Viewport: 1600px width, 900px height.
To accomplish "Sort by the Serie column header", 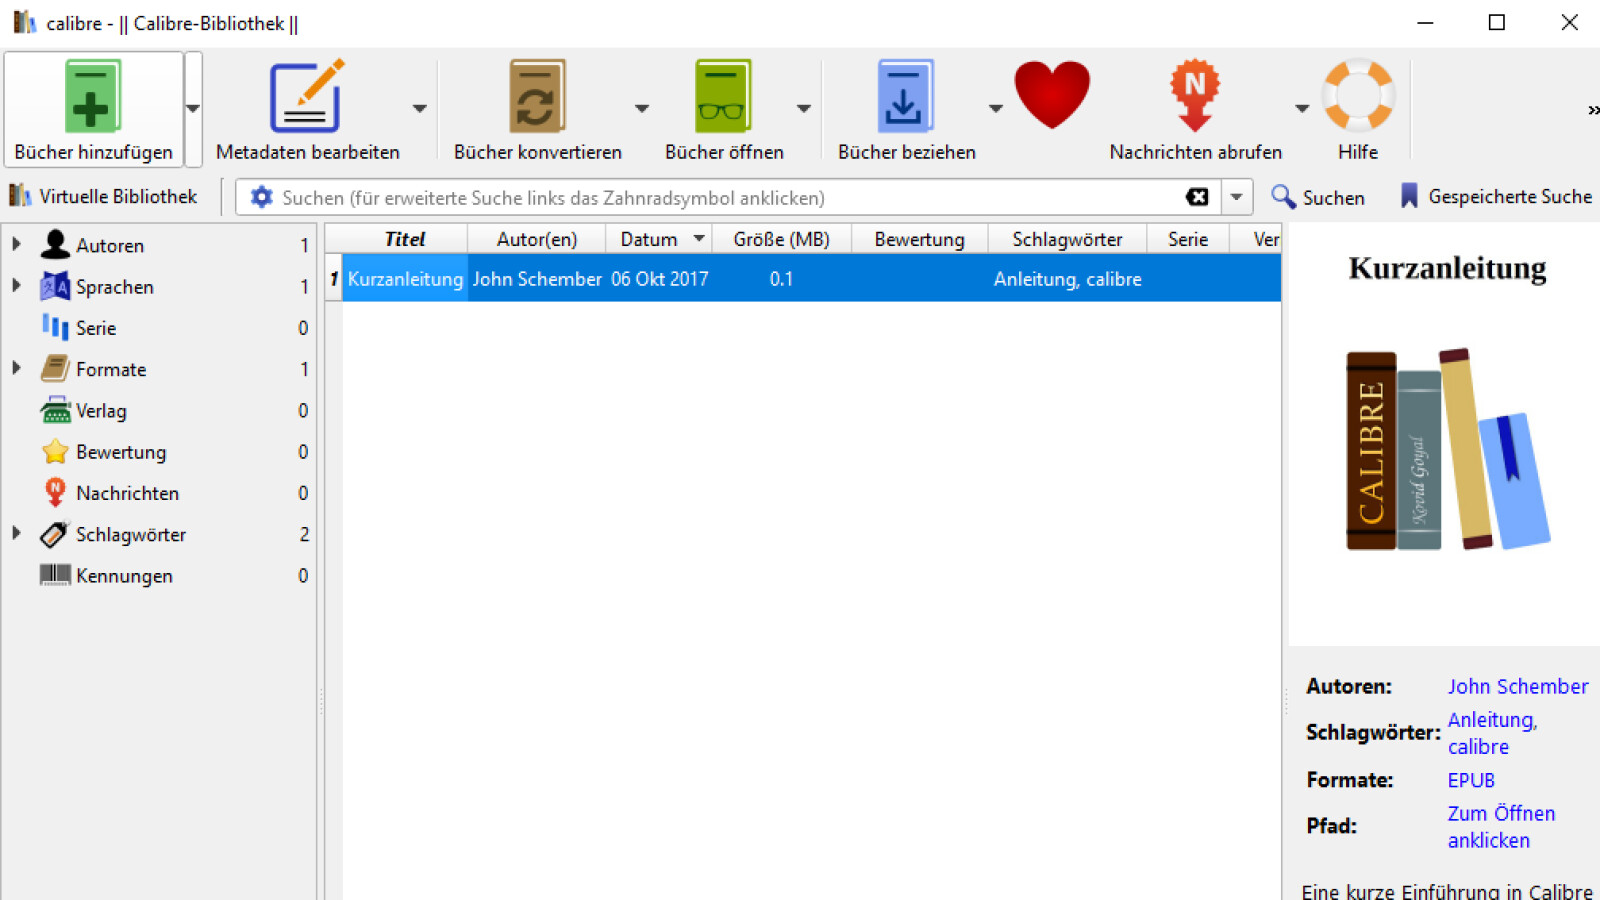I will 1188,239.
